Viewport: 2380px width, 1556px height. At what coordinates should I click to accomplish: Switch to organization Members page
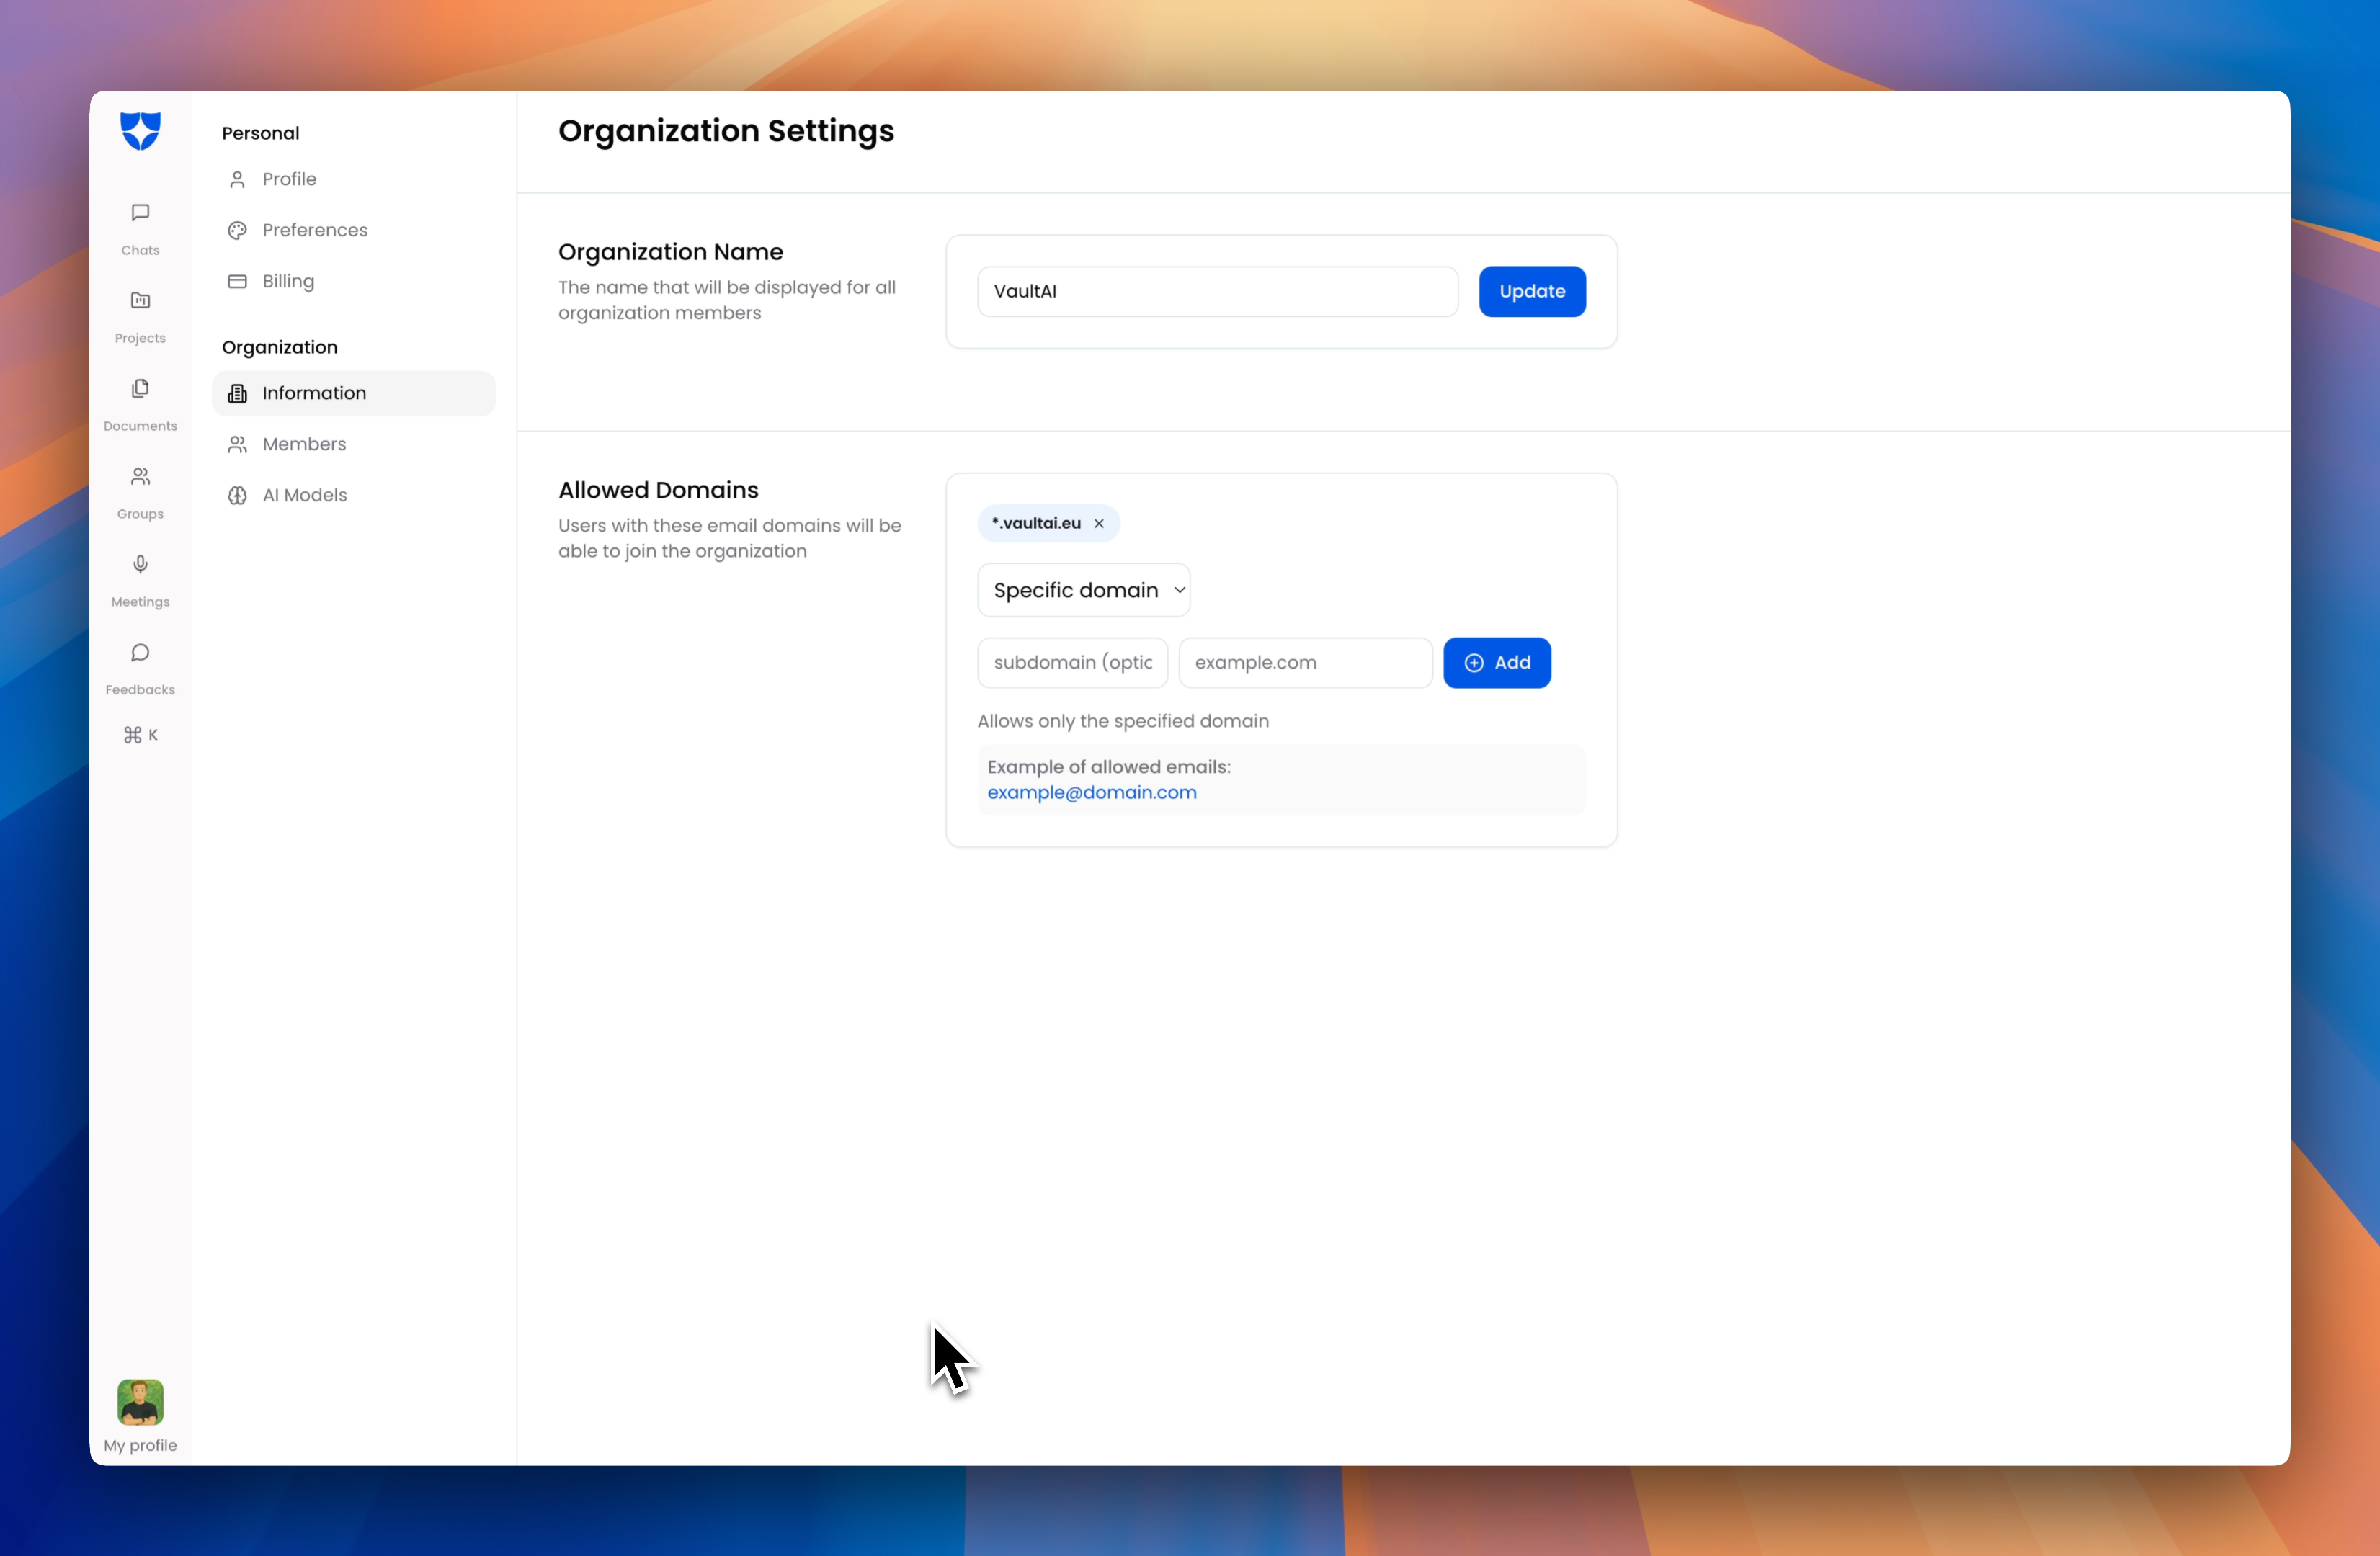[304, 444]
